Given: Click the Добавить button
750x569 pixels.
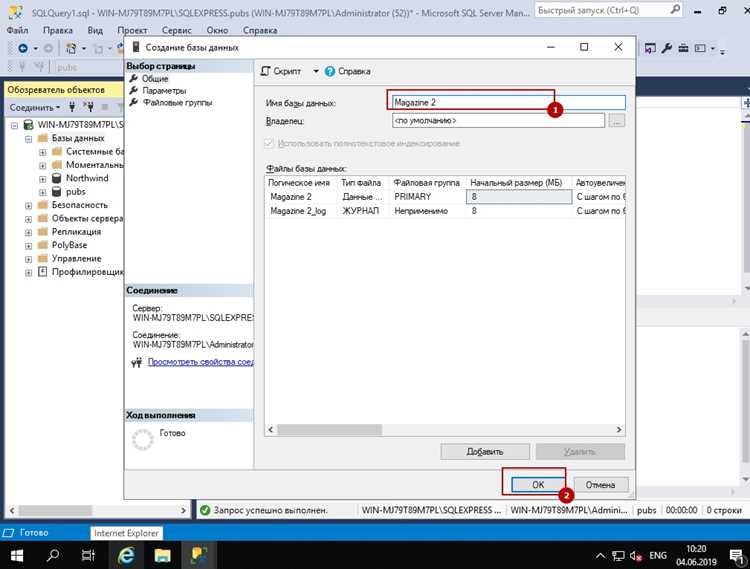Looking at the screenshot, I should click(x=485, y=451).
